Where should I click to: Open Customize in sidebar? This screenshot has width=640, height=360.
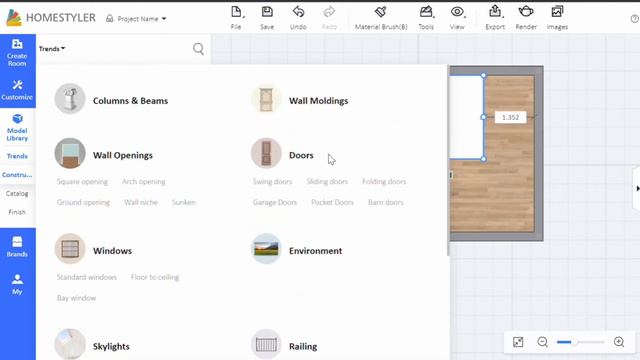coord(17,90)
